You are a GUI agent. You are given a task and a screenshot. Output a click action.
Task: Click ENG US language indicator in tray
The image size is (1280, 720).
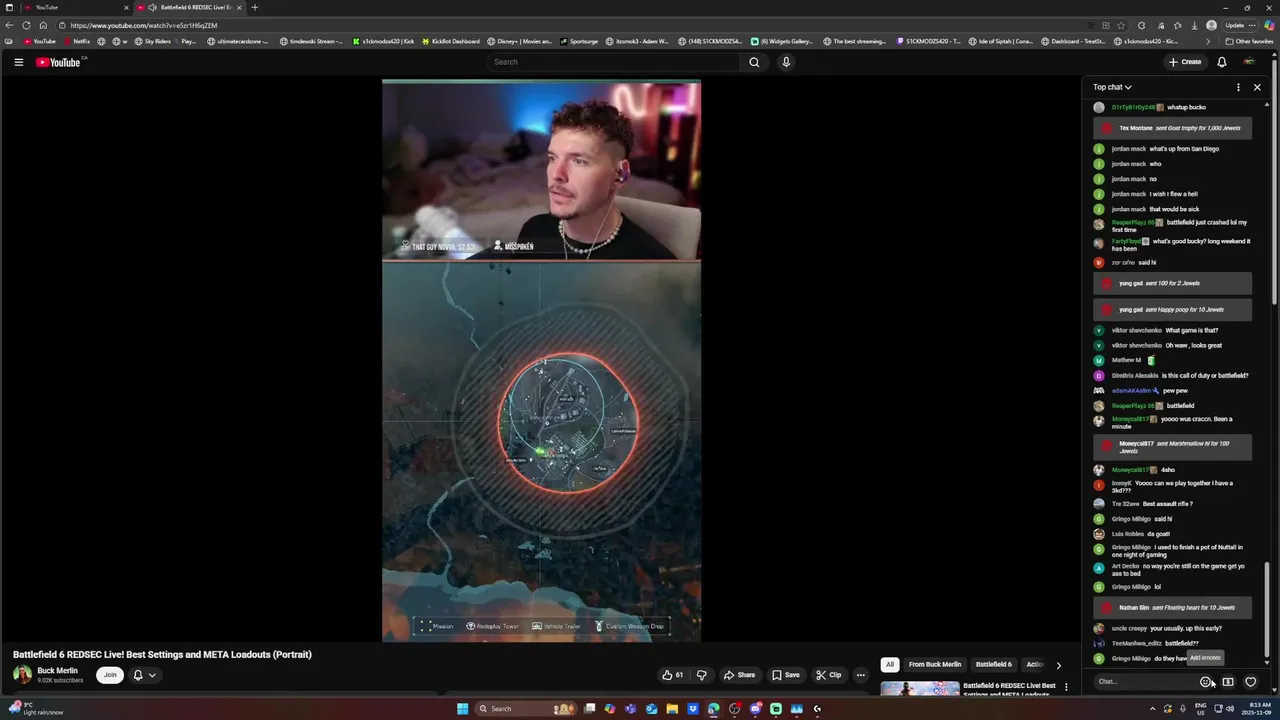point(1200,709)
